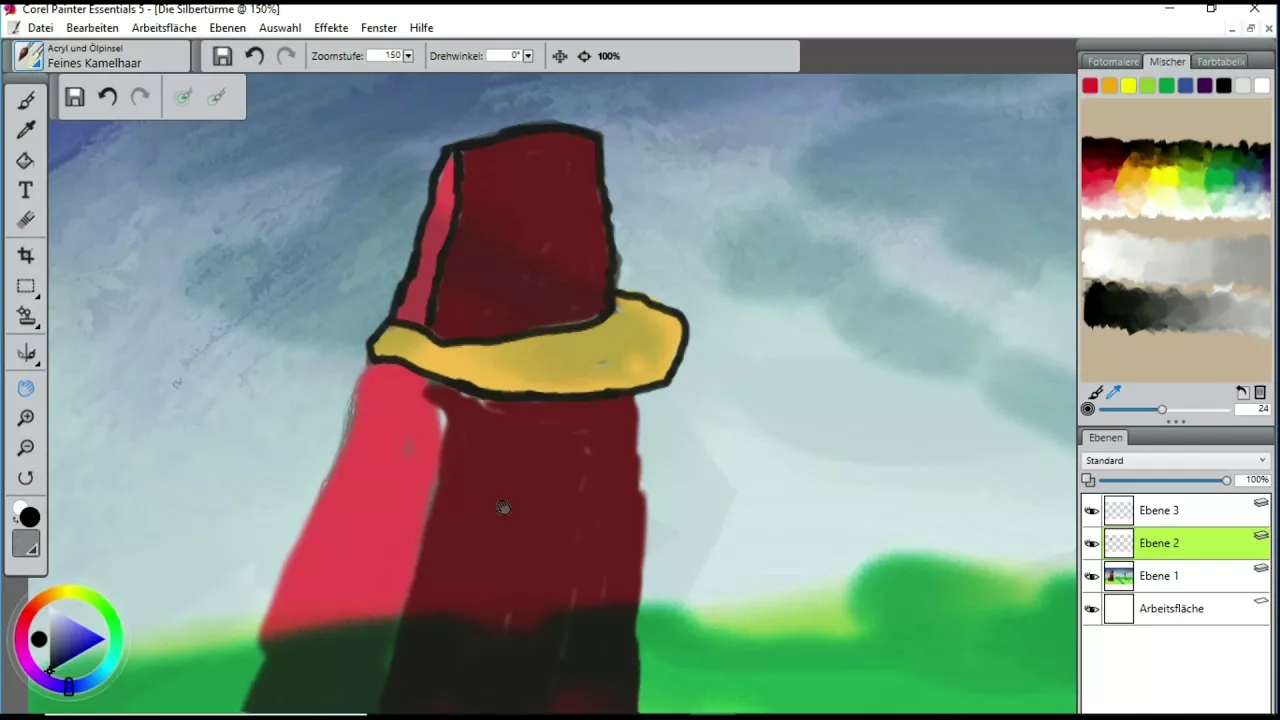Select the Cloner stamp tool
This screenshot has height=720, width=1280.
coord(26,316)
